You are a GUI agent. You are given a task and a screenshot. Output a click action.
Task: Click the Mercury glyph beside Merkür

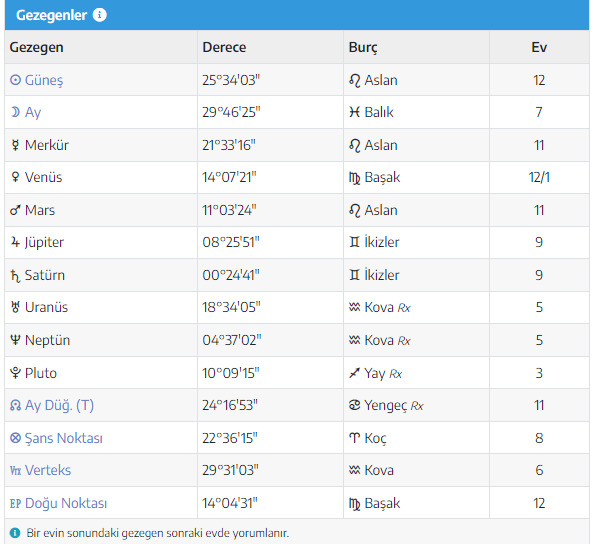coord(15,145)
